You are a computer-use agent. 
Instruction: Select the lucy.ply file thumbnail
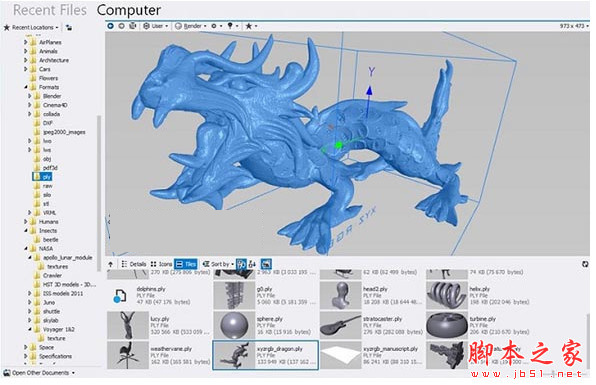[127, 325]
